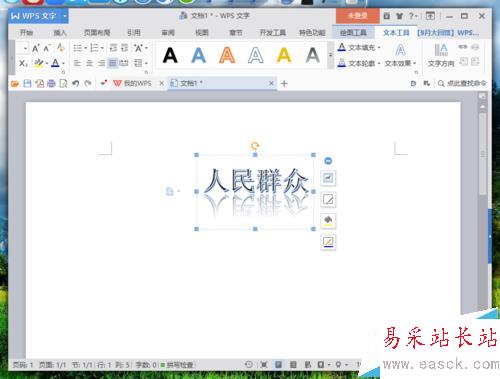
Task: Click the numbered list icon
Action: [94, 48]
